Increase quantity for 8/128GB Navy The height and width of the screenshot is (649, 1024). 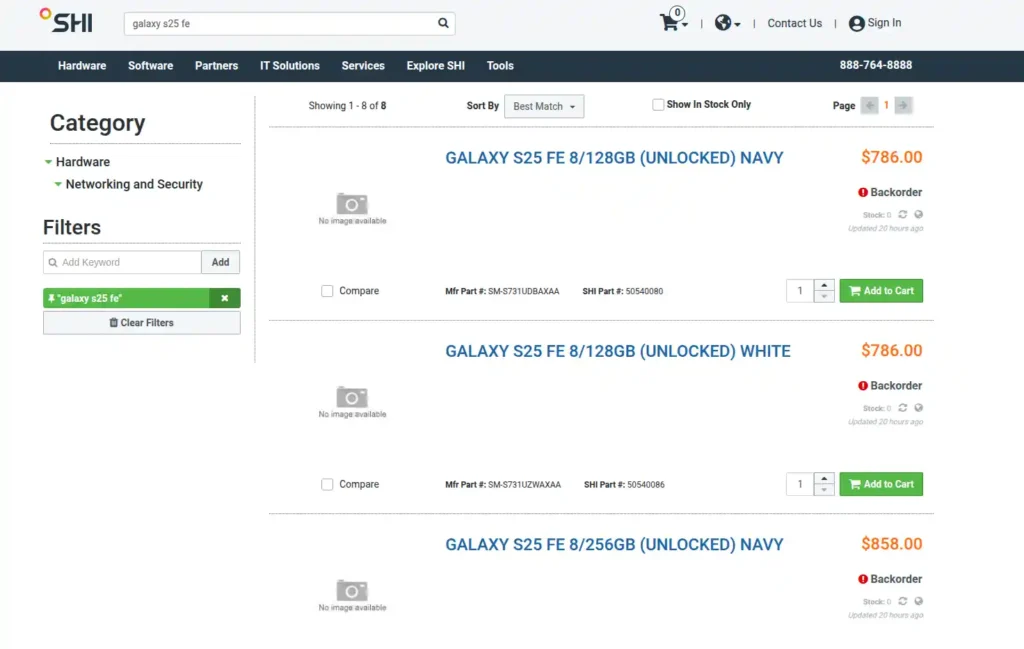click(x=824, y=285)
